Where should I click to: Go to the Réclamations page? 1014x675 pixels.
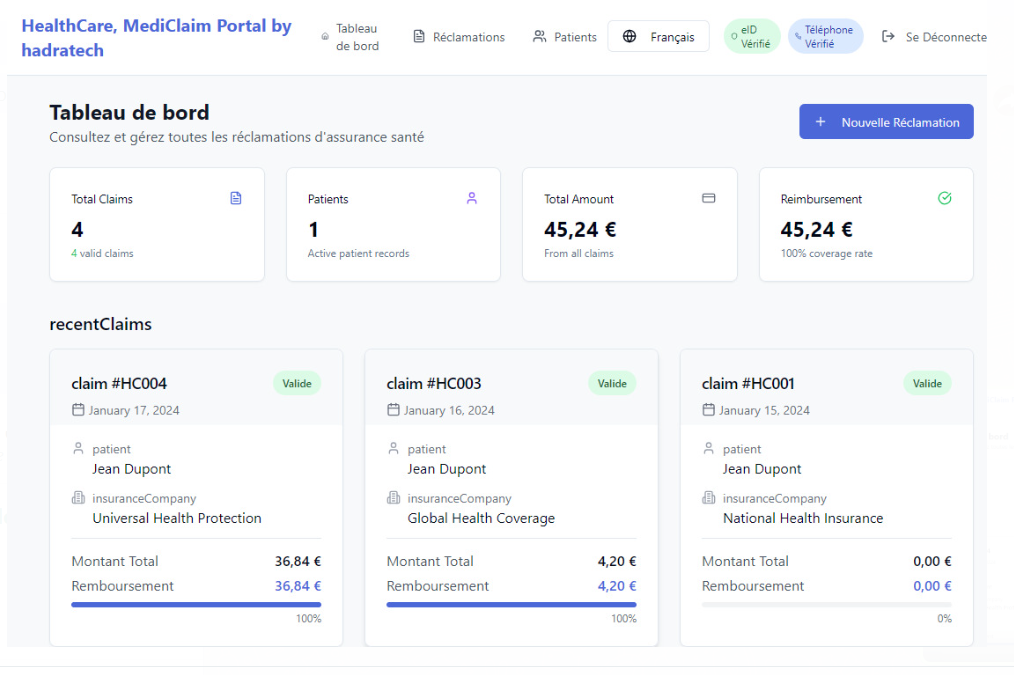pos(459,37)
